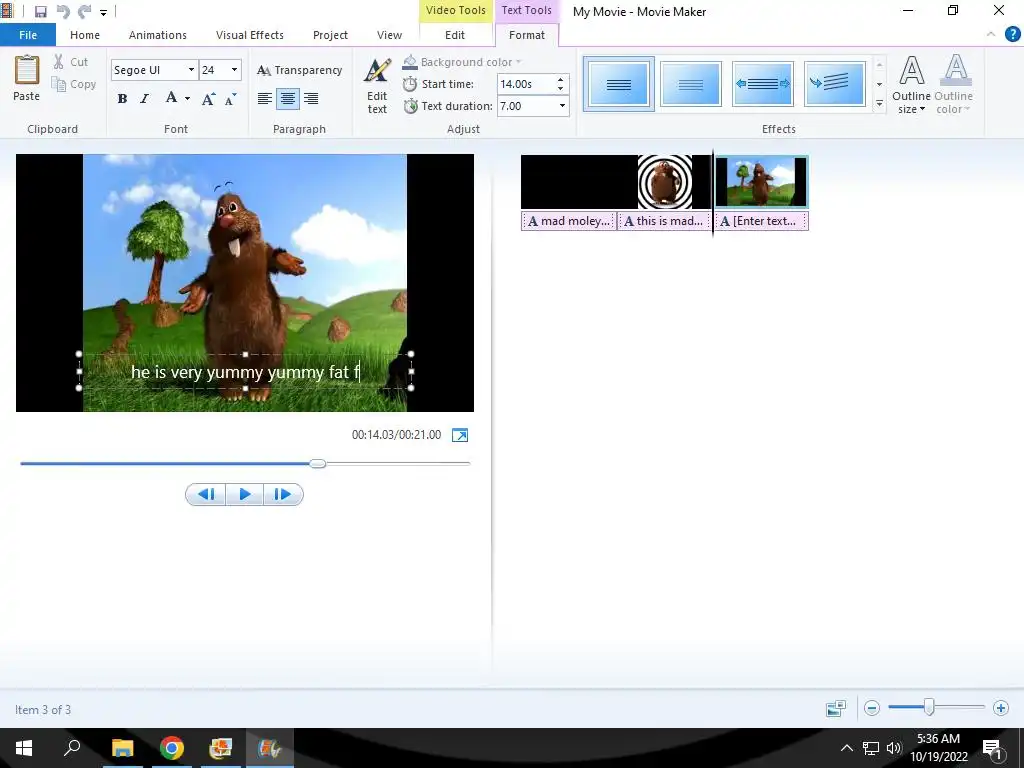Click the Cut scissors button

pos(71,62)
